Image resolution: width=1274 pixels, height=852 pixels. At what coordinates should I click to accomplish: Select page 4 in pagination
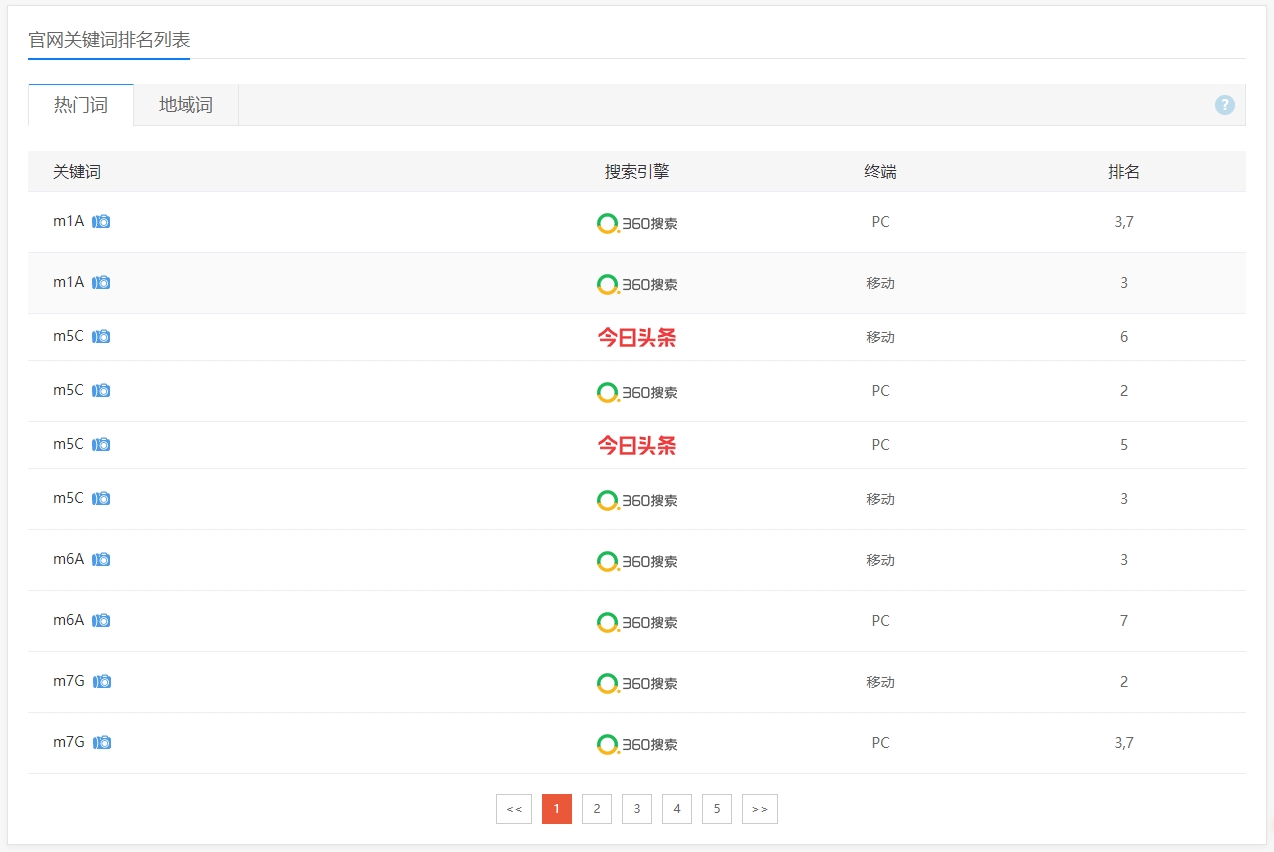pyautogui.click(x=677, y=809)
